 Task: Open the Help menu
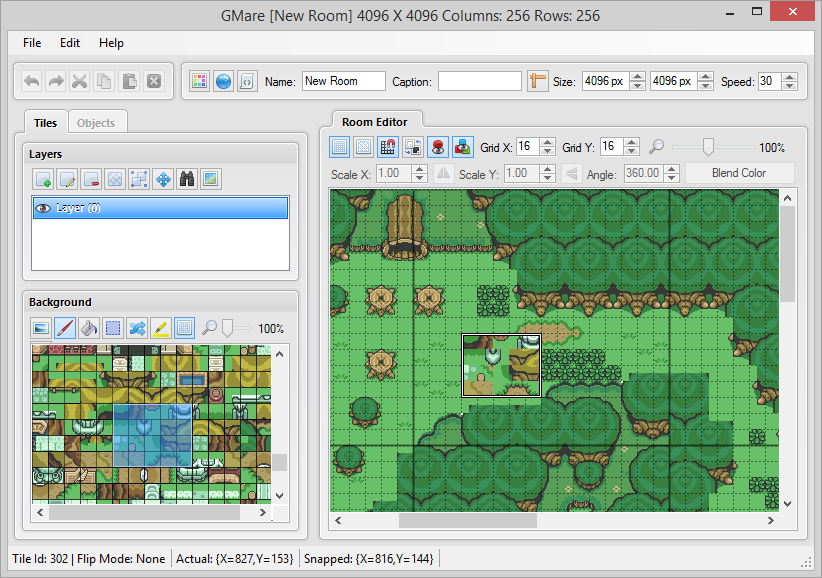coord(111,43)
